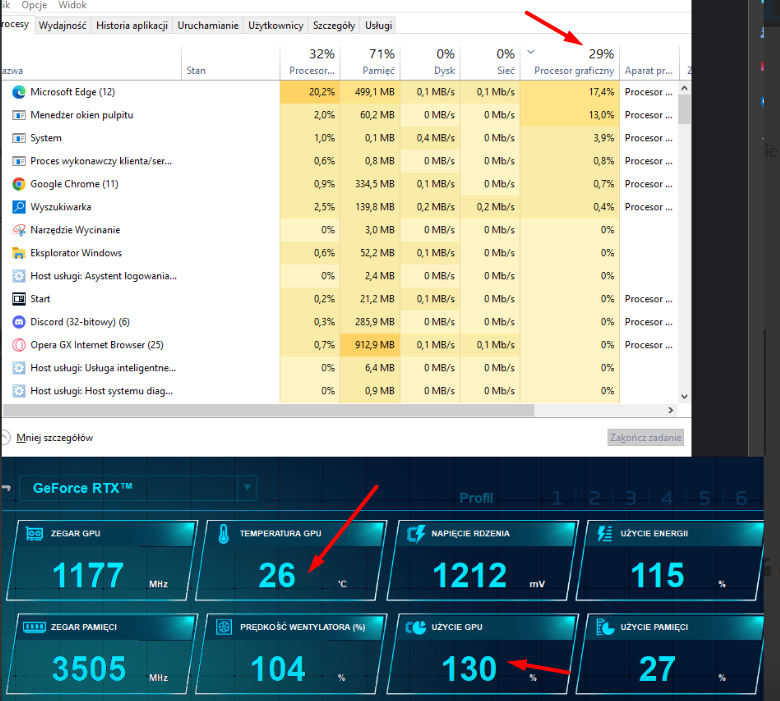The image size is (780, 701).
Task: Sort by the Dysk column header
Action: tap(430, 63)
